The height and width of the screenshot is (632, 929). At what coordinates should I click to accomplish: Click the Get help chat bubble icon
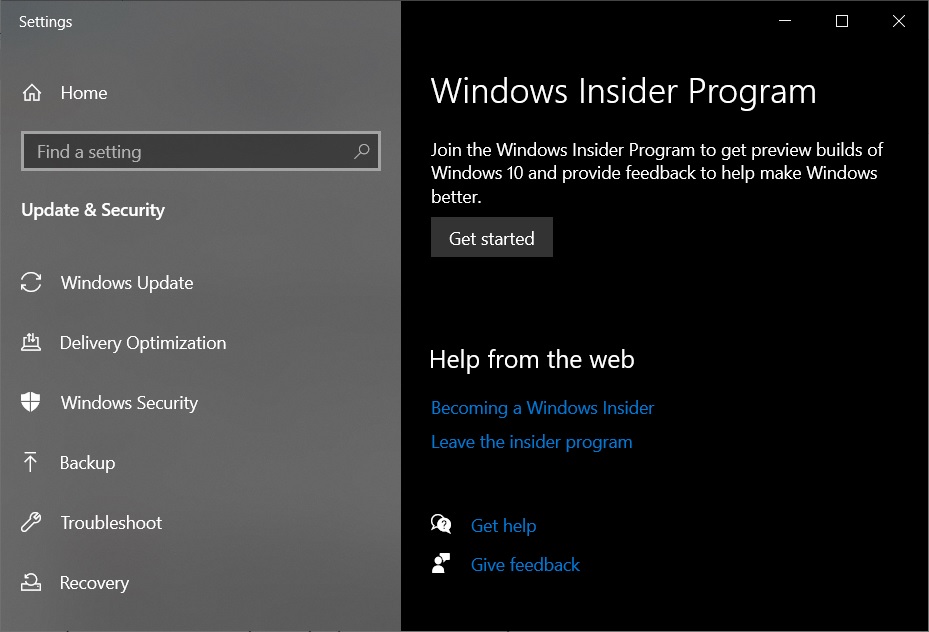pos(441,524)
